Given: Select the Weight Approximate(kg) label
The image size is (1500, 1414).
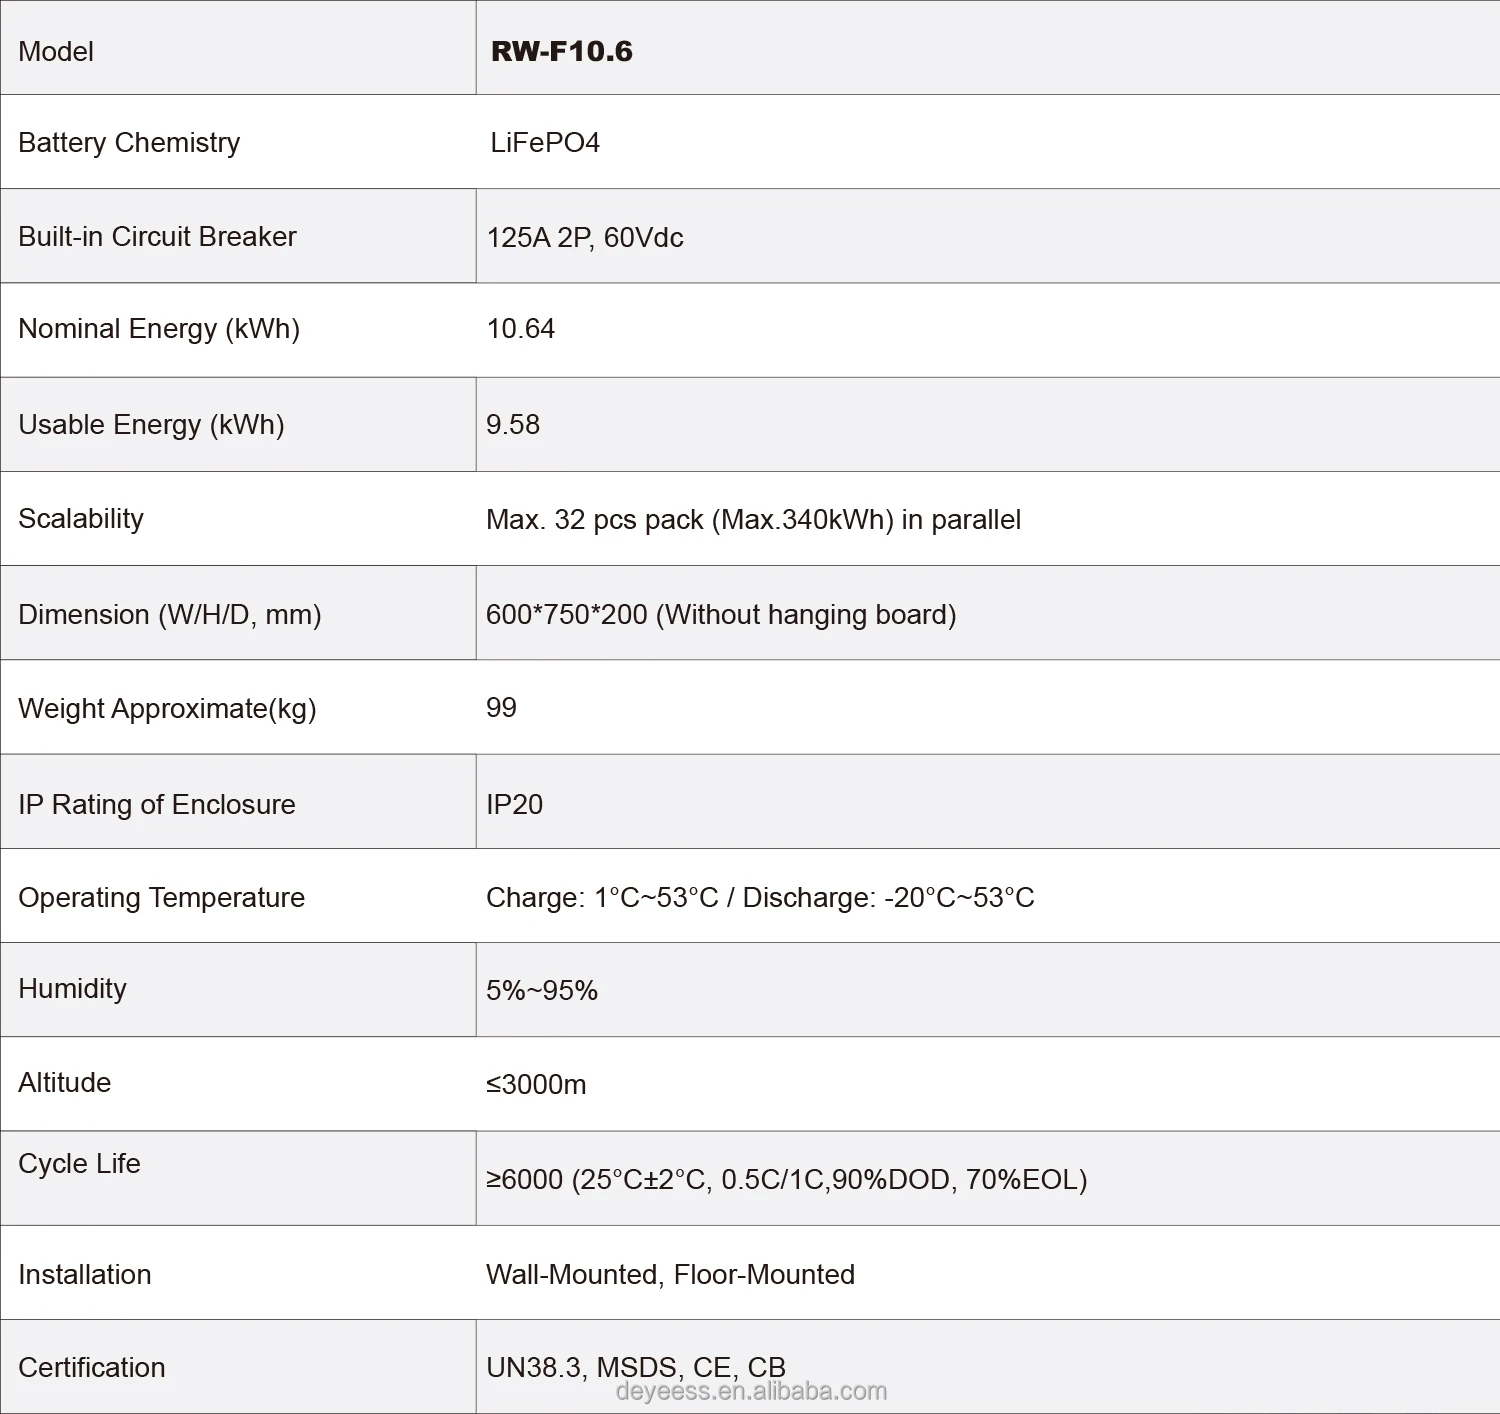Looking at the screenshot, I should point(167,709).
